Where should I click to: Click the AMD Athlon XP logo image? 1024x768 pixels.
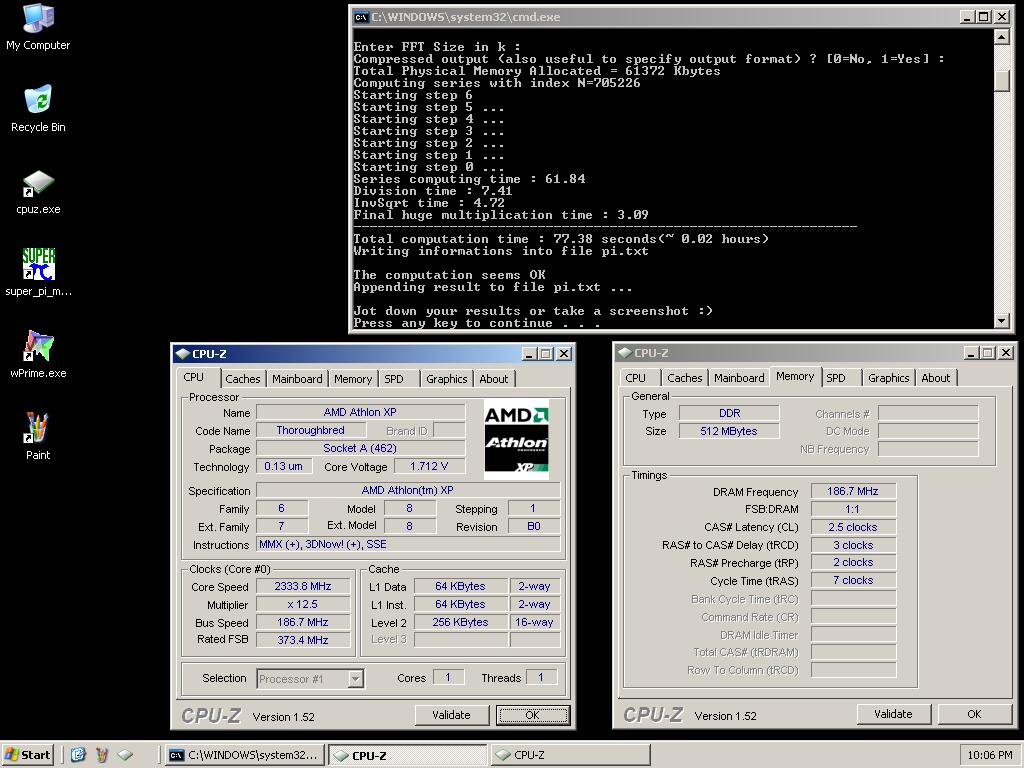tap(516, 440)
